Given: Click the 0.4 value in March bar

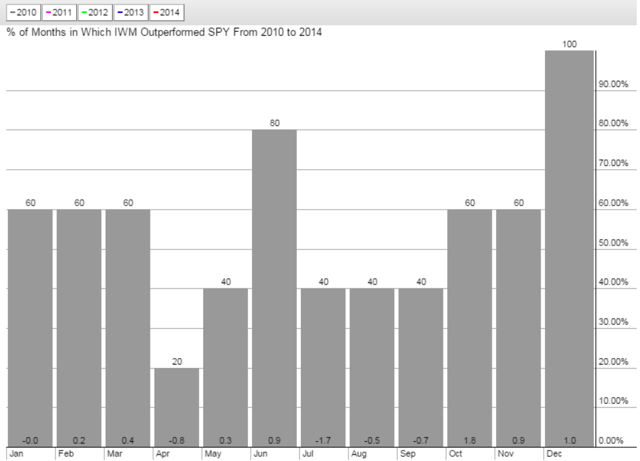Looking at the screenshot, I should pos(128,441).
